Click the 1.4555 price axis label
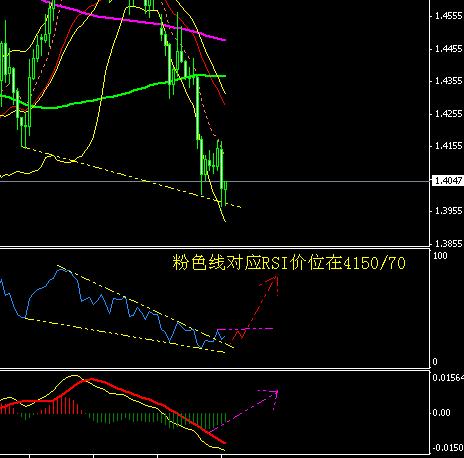Viewport: 464px width, 458px height. point(449,16)
